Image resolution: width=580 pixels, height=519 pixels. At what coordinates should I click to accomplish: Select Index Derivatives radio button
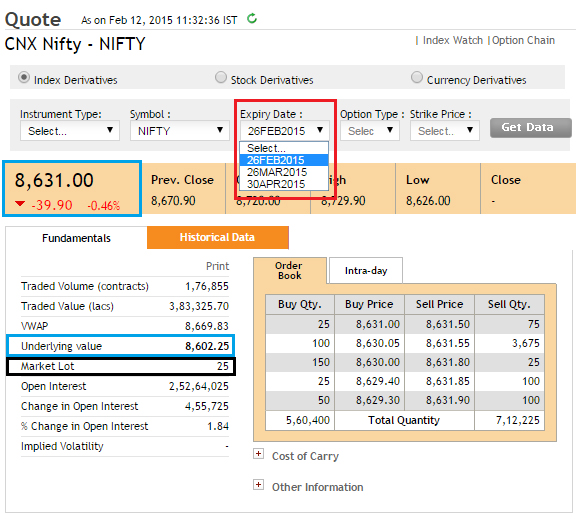tap(24, 77)
